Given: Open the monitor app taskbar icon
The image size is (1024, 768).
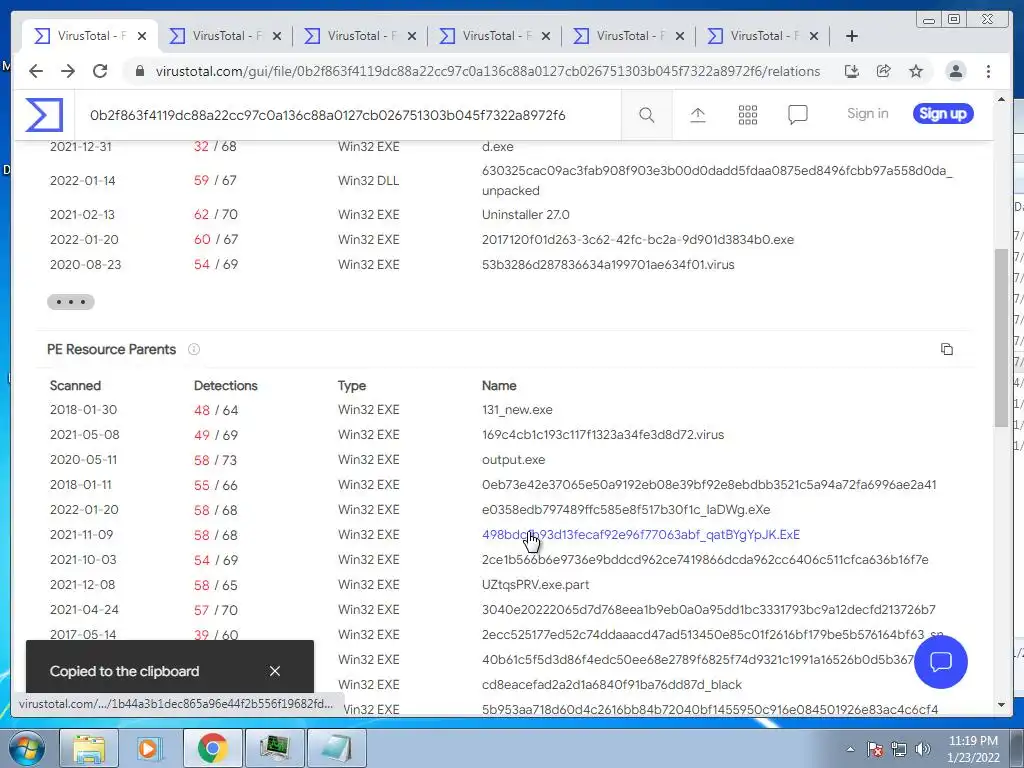Looking at the screenshot, I should (x=275, y=748).
